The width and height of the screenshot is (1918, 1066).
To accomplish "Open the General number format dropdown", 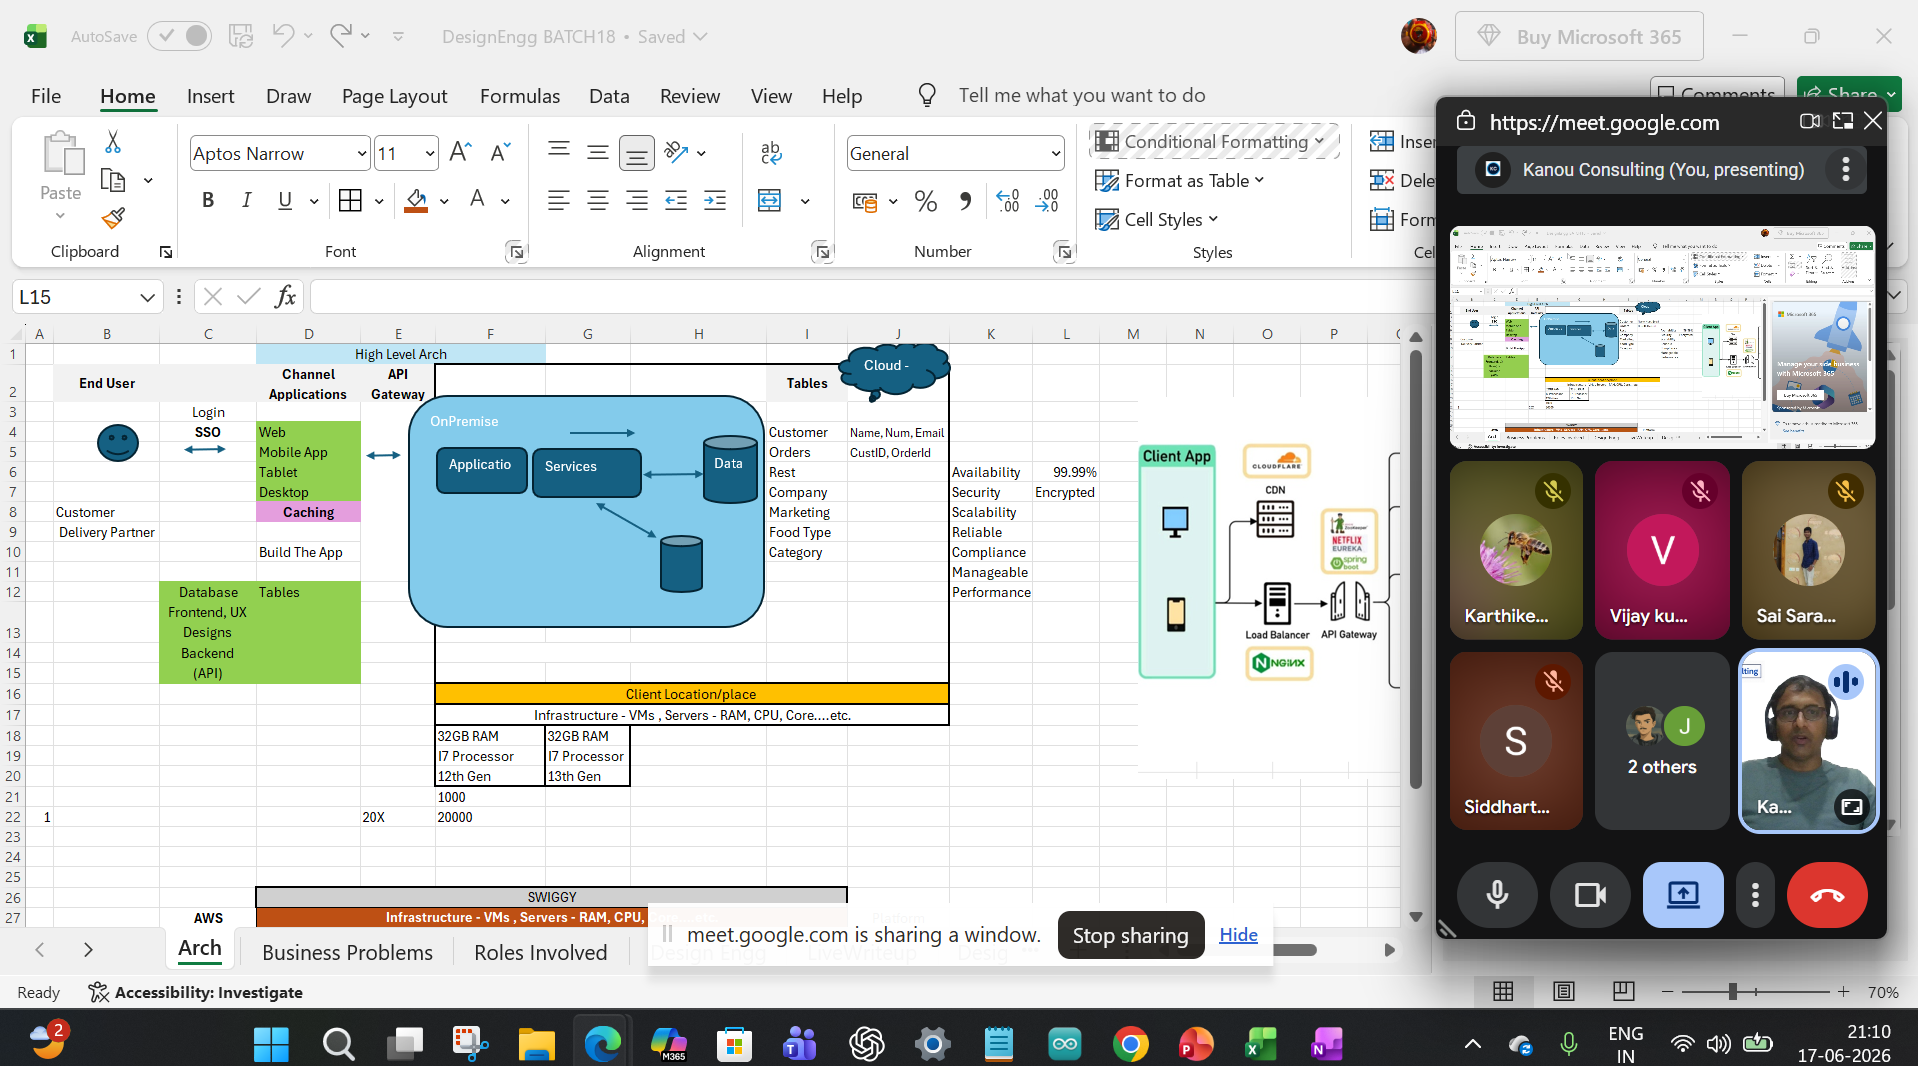I will (1055, 154).
